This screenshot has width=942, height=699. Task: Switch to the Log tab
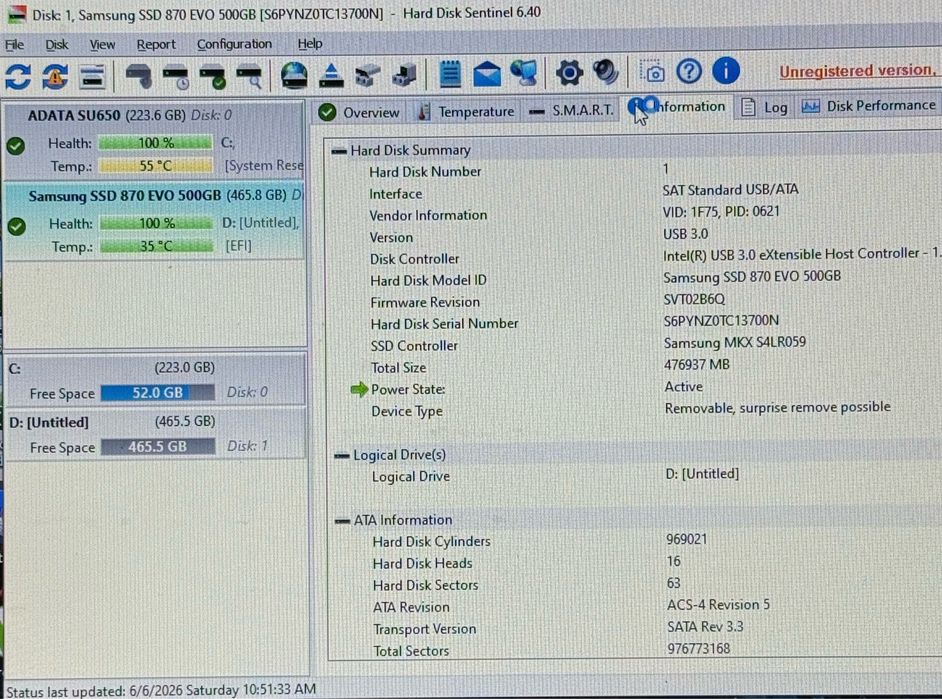[764, 107]
